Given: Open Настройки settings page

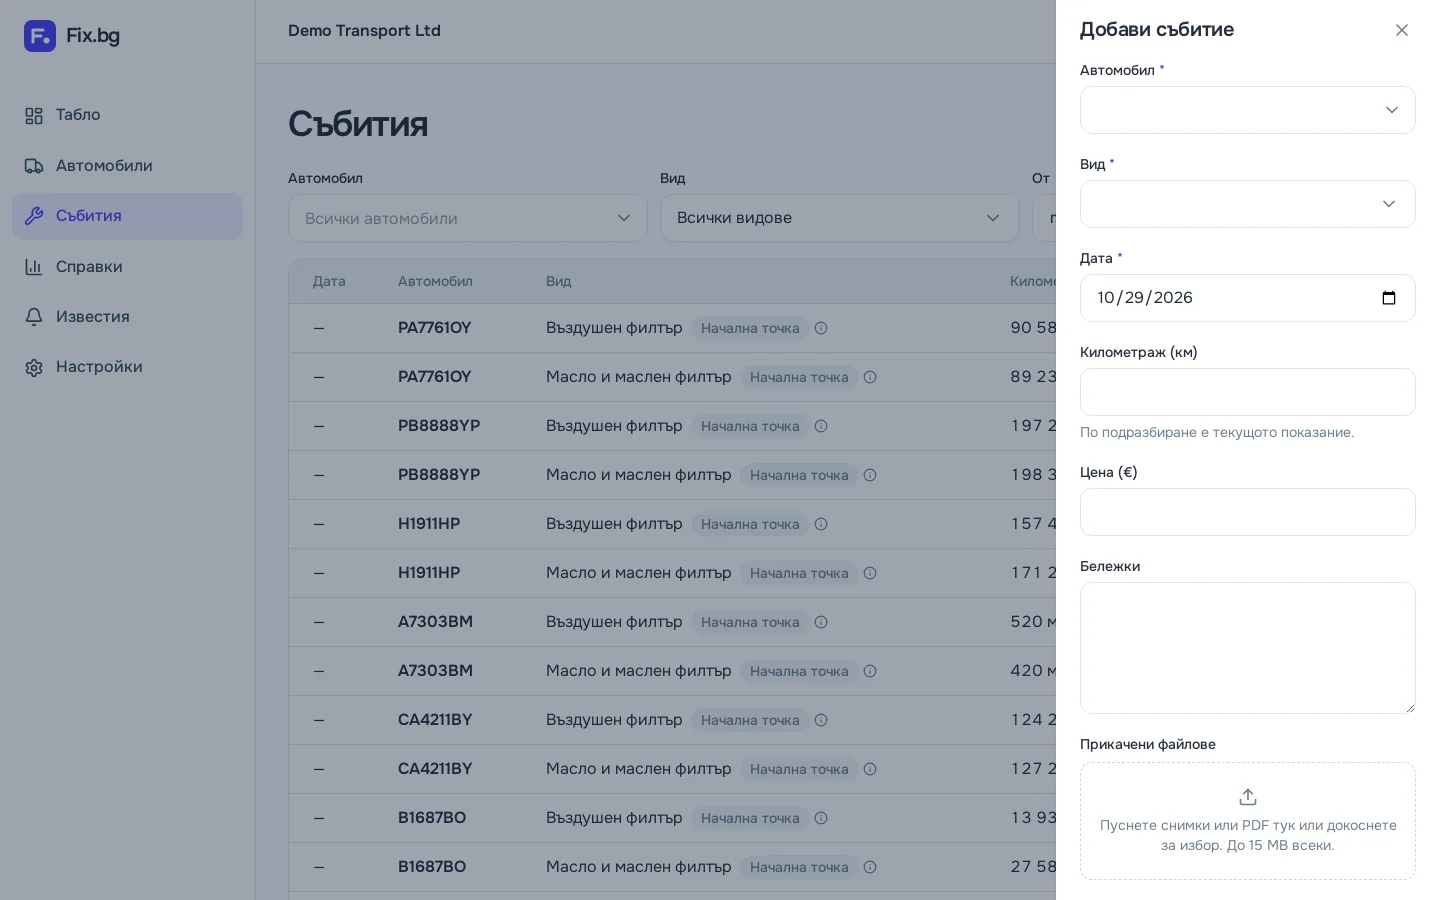Looking at the screenshot, I should click(127, 367).
